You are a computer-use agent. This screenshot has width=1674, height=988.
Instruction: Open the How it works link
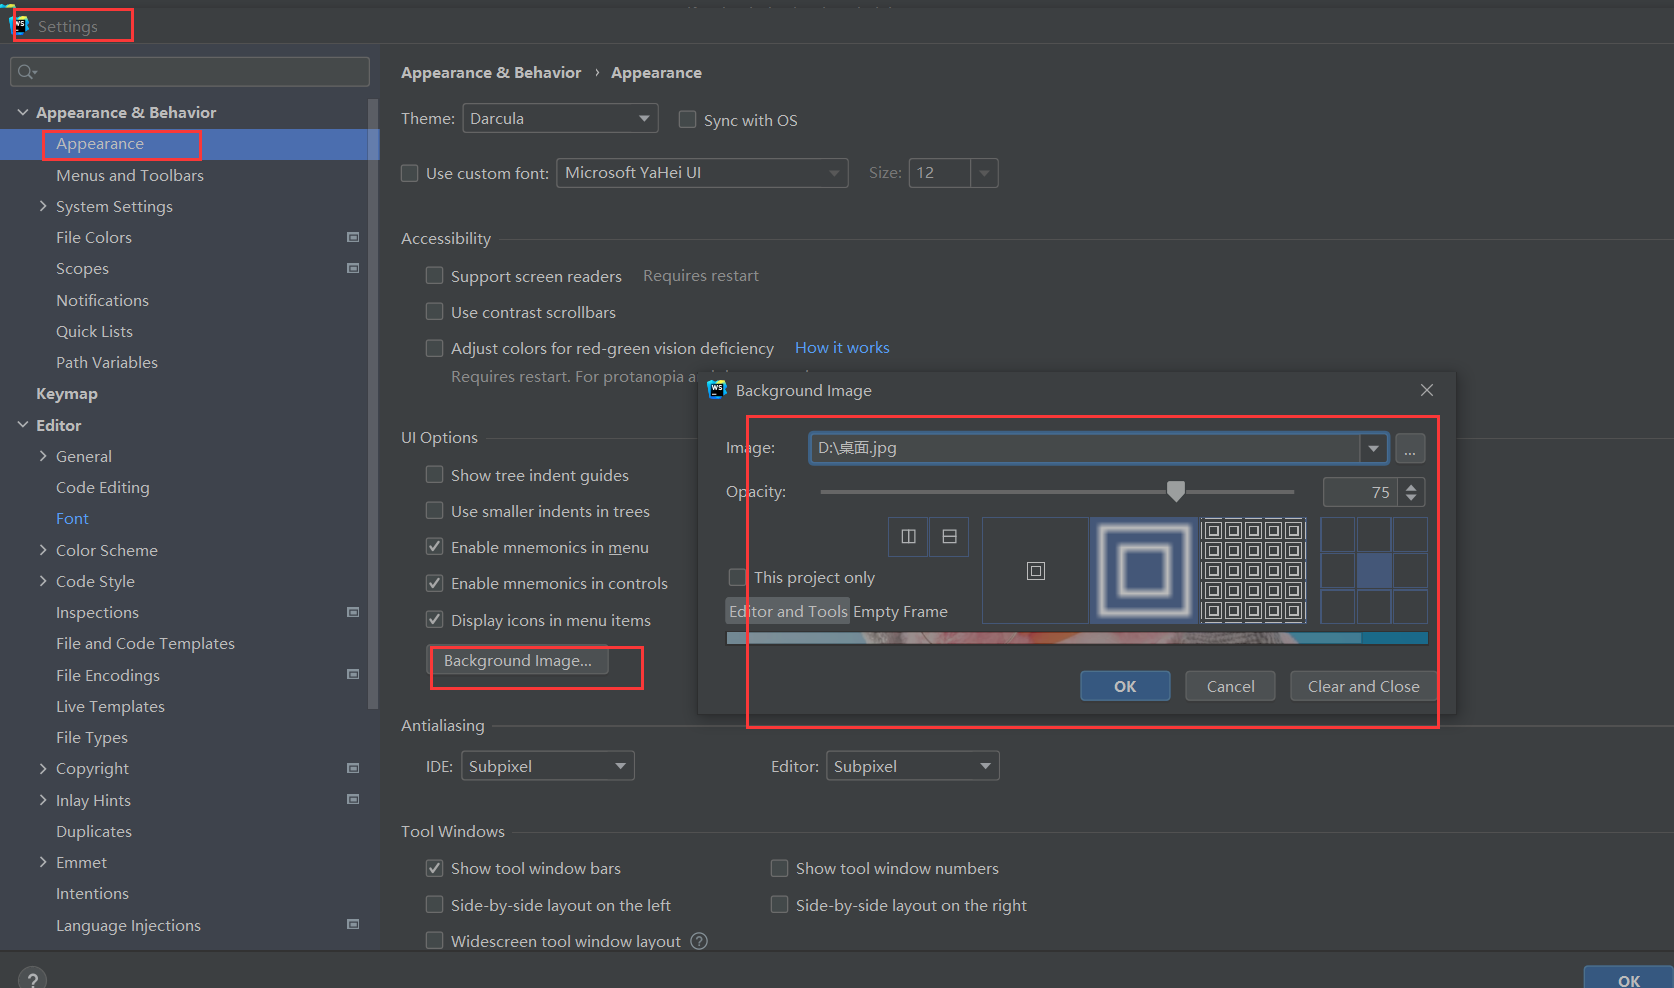coord(841,347)
